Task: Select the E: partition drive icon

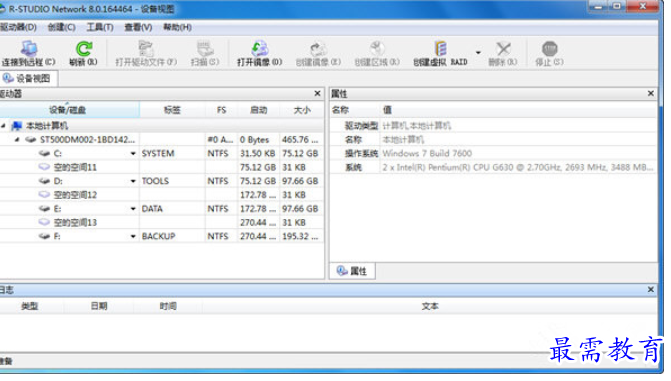Action: click(x=45, y=209)
